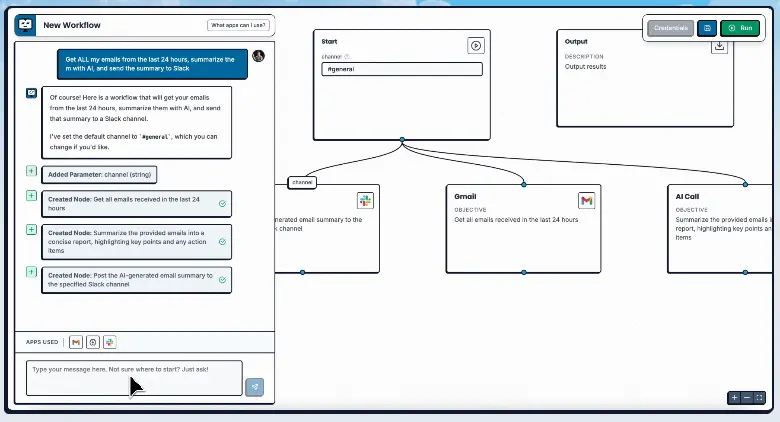780x422 pixels.
Task: Focus the chat message input box
Action: [134, 378]
